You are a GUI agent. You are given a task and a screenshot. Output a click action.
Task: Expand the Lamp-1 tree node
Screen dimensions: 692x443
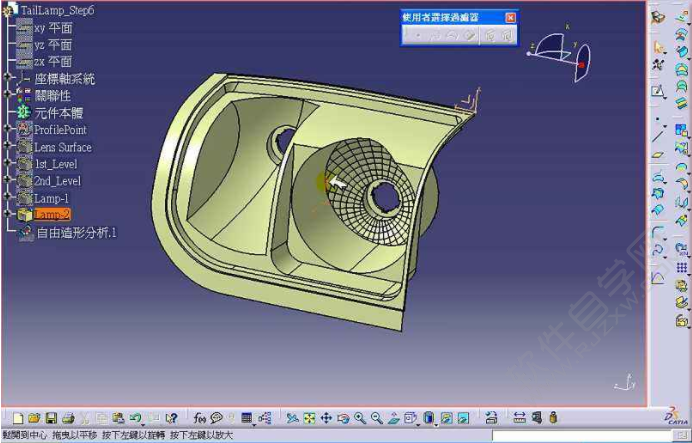coord(7,197)
